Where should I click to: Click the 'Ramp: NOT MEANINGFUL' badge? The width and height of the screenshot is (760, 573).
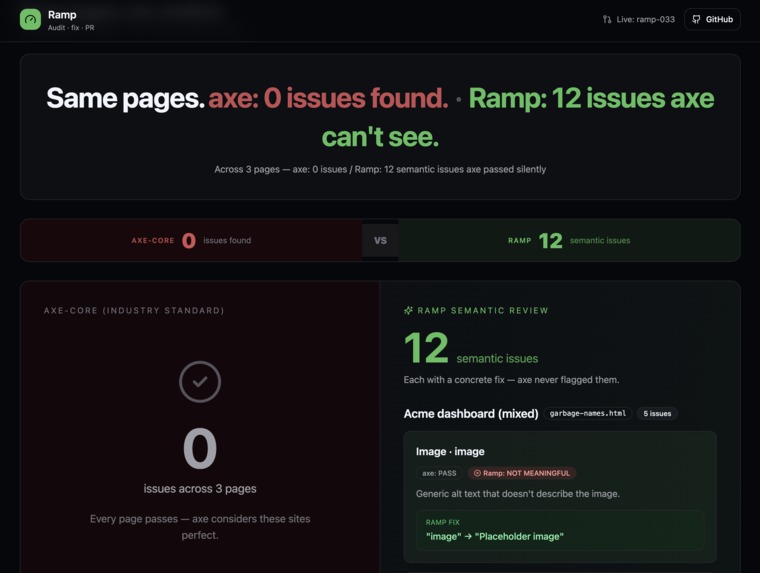click(522, 473)
